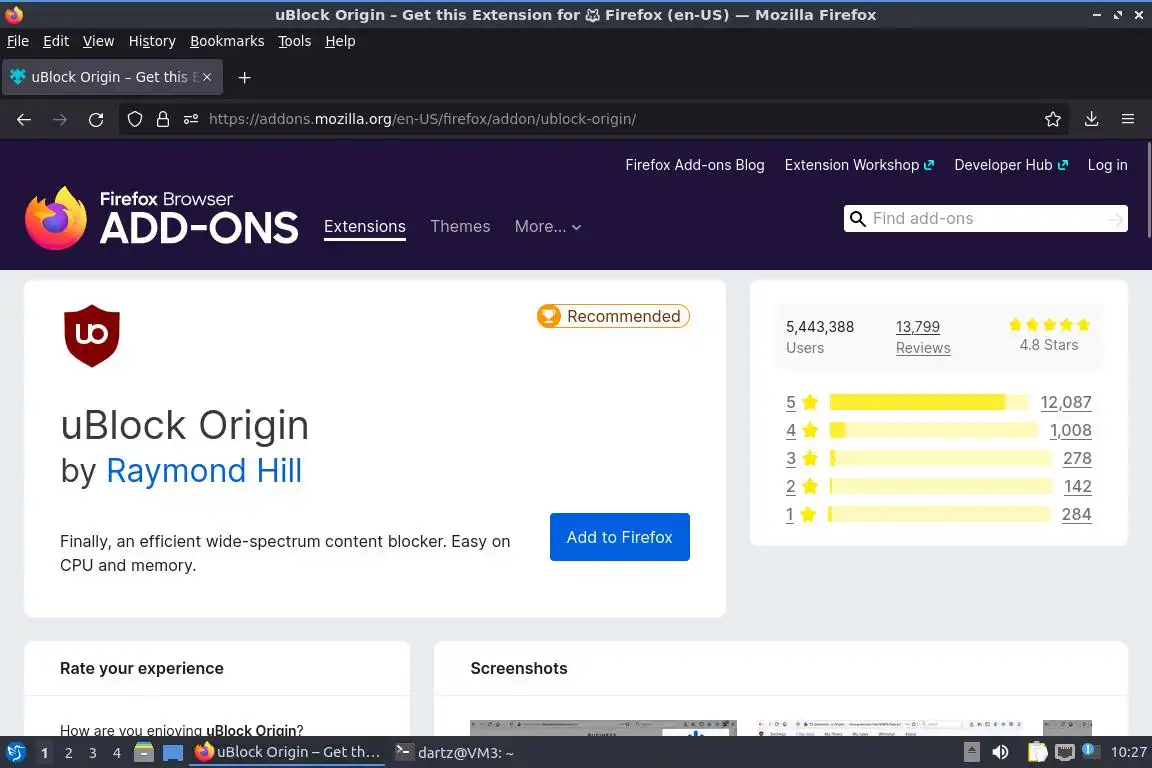The image size is (1152, 768).
Task: Click the 4.8 Stars rating display
Action: (1049, 335)
